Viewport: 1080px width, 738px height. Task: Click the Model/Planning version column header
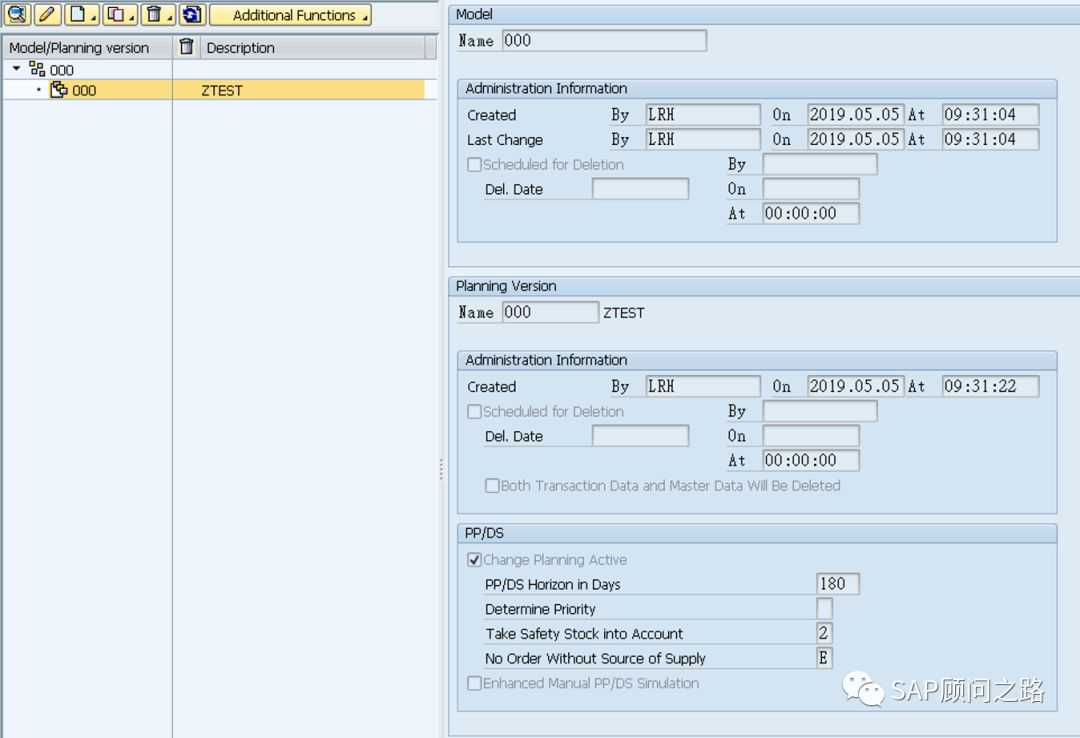[80, 48]
